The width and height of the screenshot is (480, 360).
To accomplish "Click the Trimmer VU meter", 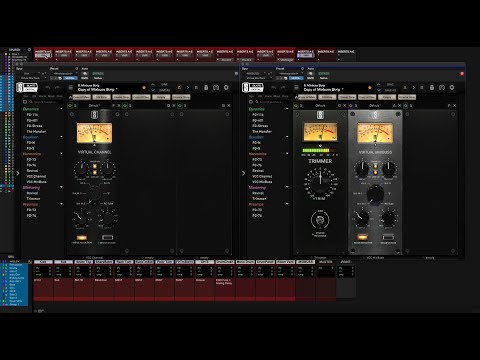I will coord(320,132).
